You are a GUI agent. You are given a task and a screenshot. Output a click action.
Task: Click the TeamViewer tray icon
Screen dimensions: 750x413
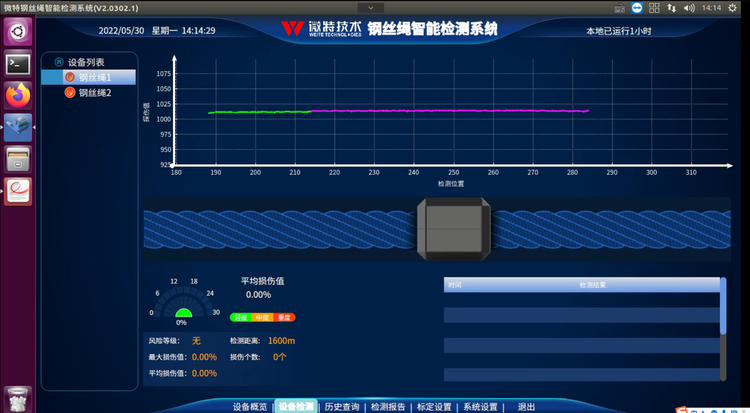[638, 8]
